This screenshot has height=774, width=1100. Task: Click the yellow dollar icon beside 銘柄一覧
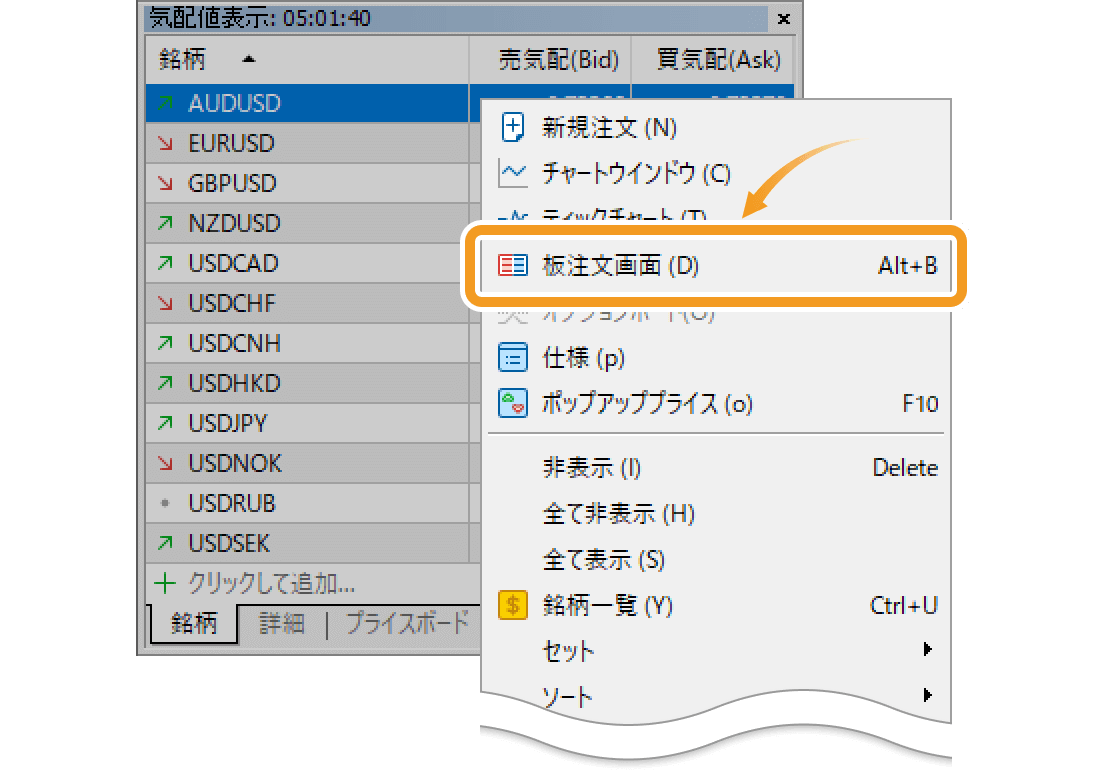click(x=513, y=605)
